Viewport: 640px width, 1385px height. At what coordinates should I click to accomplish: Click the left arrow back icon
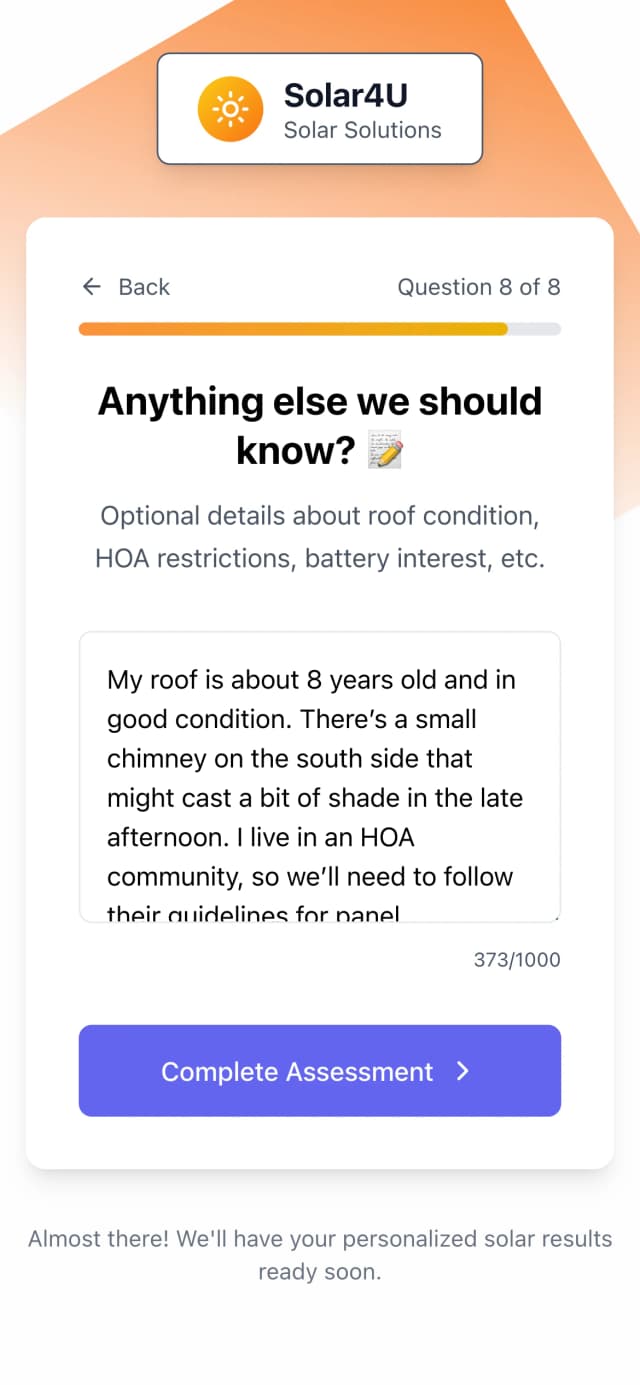92,287
